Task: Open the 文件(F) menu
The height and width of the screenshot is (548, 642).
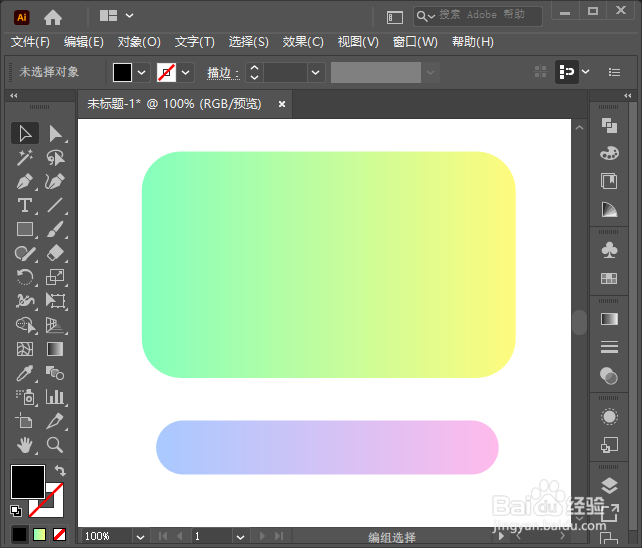Action: [x=30, y=42]
